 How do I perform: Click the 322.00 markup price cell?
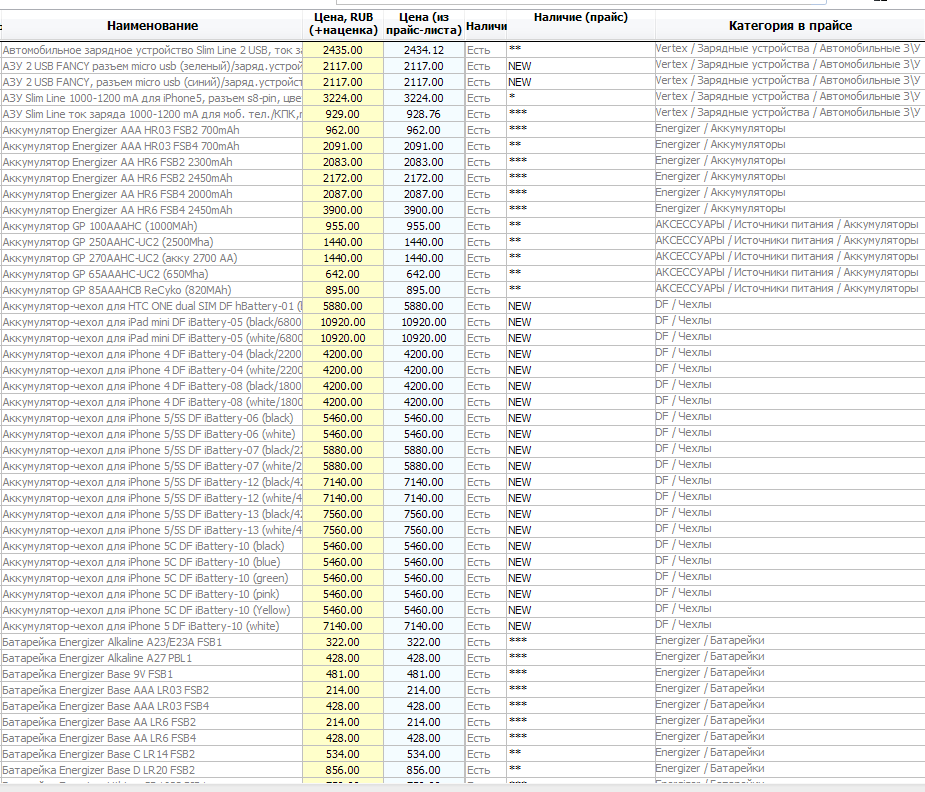tap(343, 642)
